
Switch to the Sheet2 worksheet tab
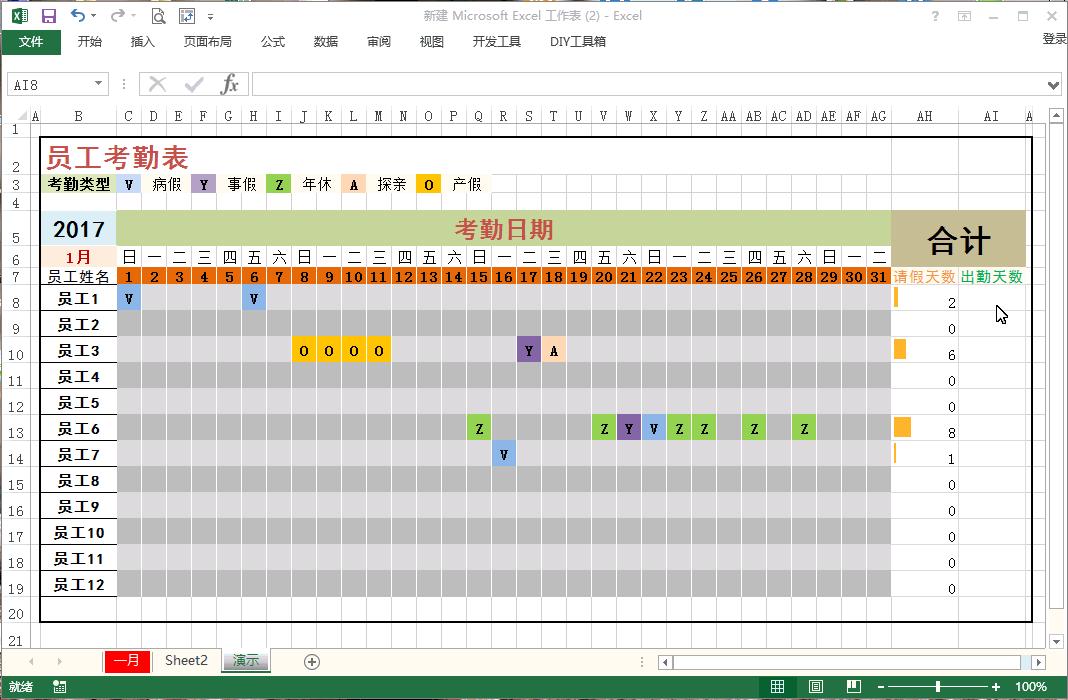pos(186,661)
